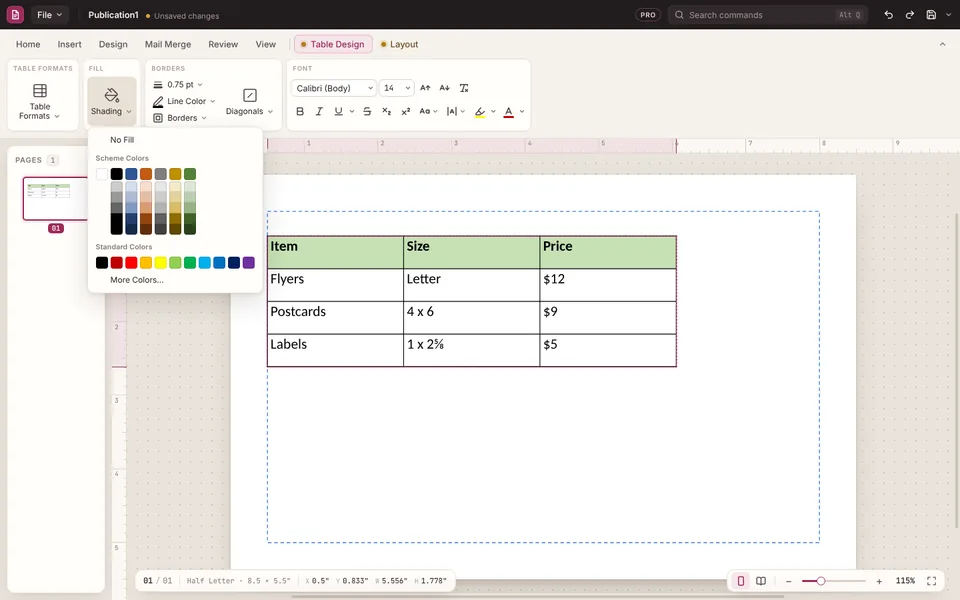Click the zoom slider handle

[821, 581]
